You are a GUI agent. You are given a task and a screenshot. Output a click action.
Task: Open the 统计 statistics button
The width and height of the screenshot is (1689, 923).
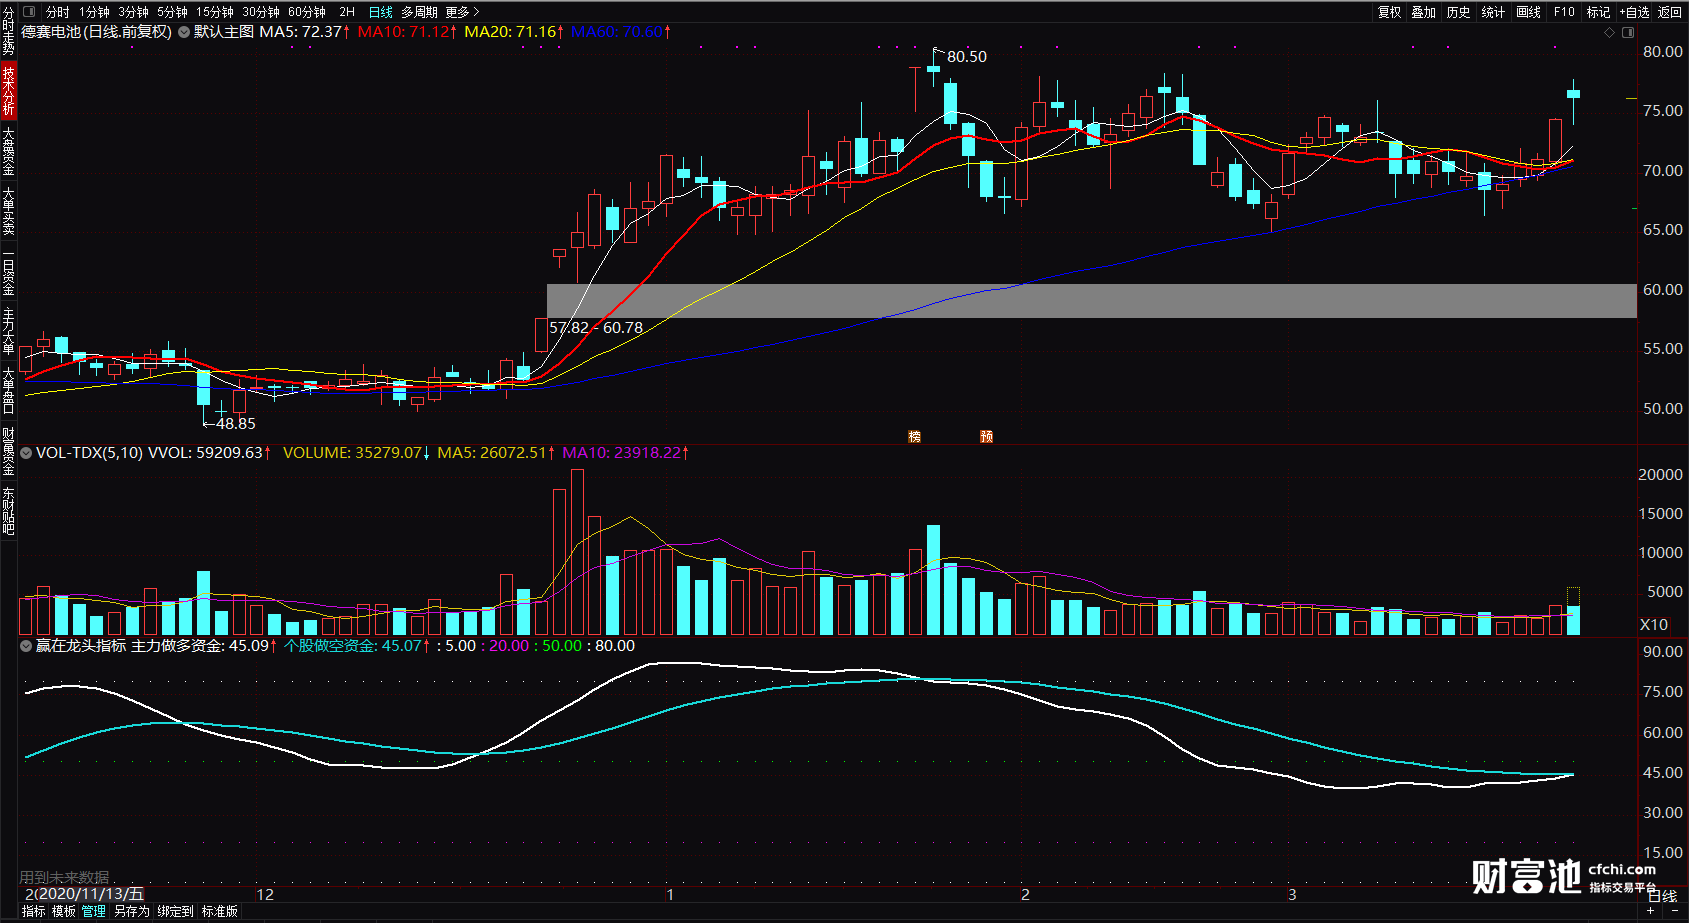[1494, 12]
